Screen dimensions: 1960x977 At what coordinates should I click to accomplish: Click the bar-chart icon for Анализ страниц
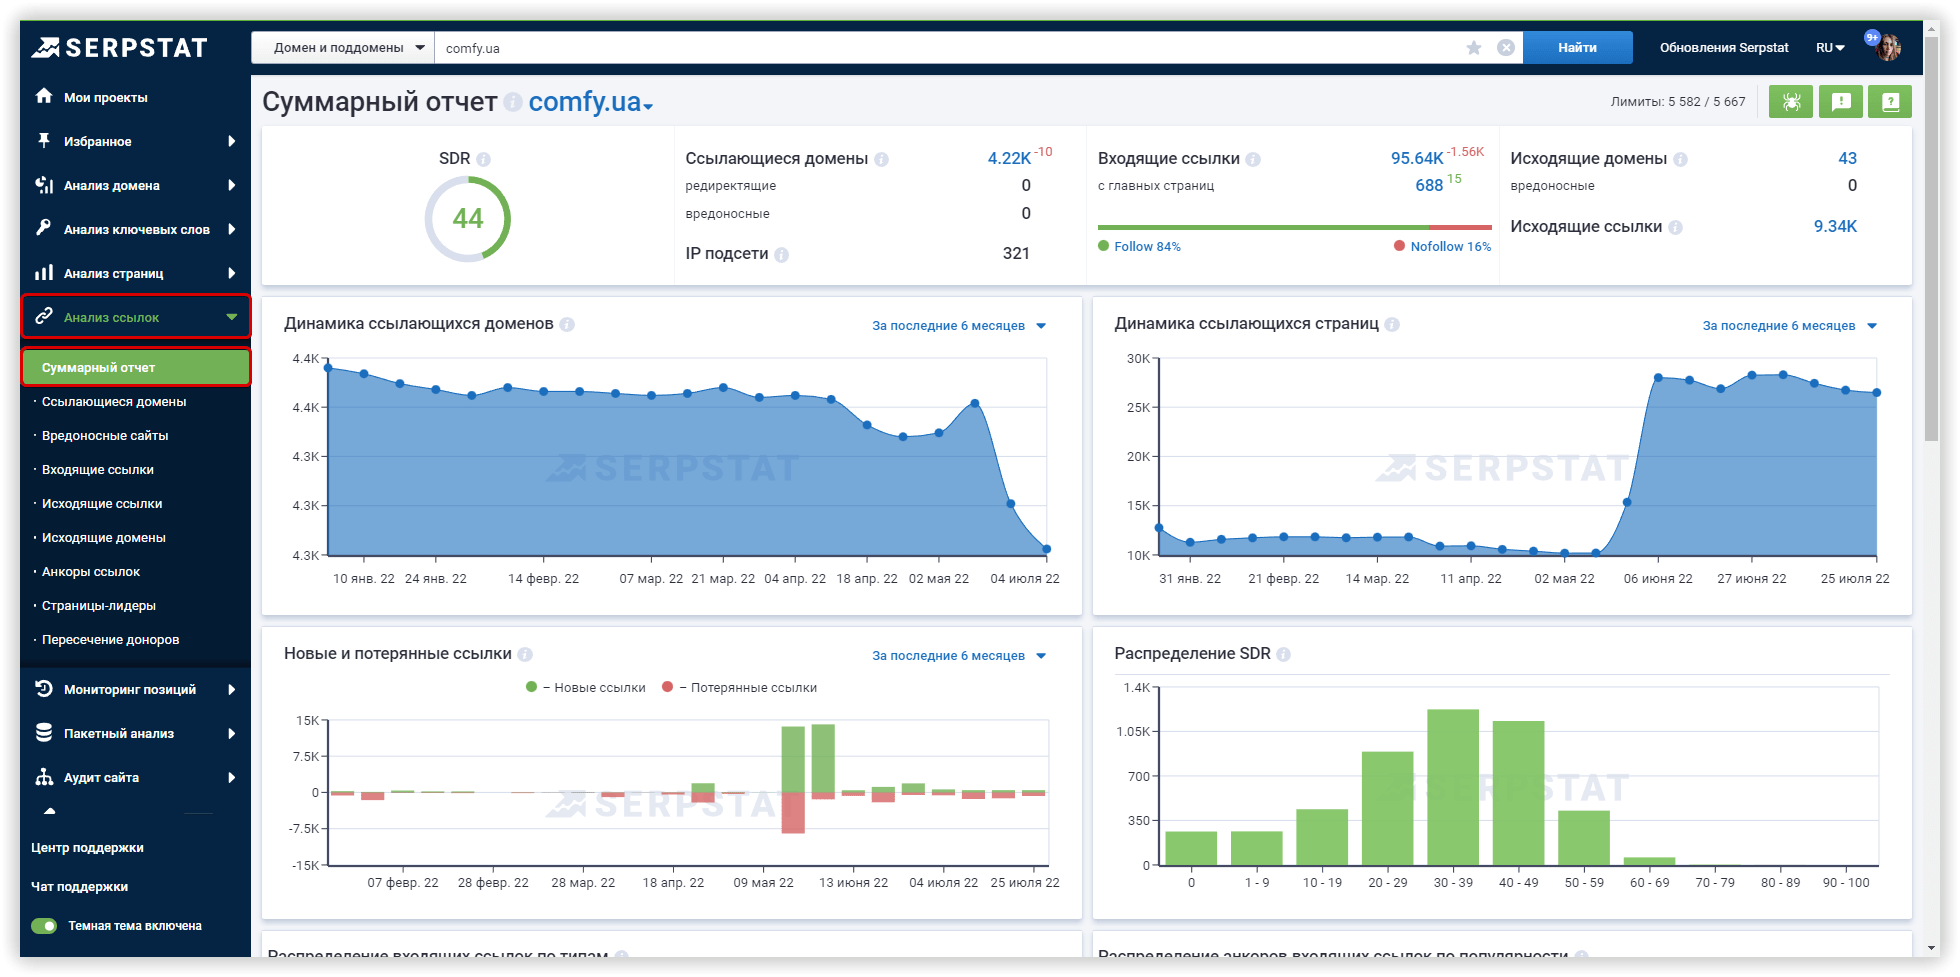43,272
